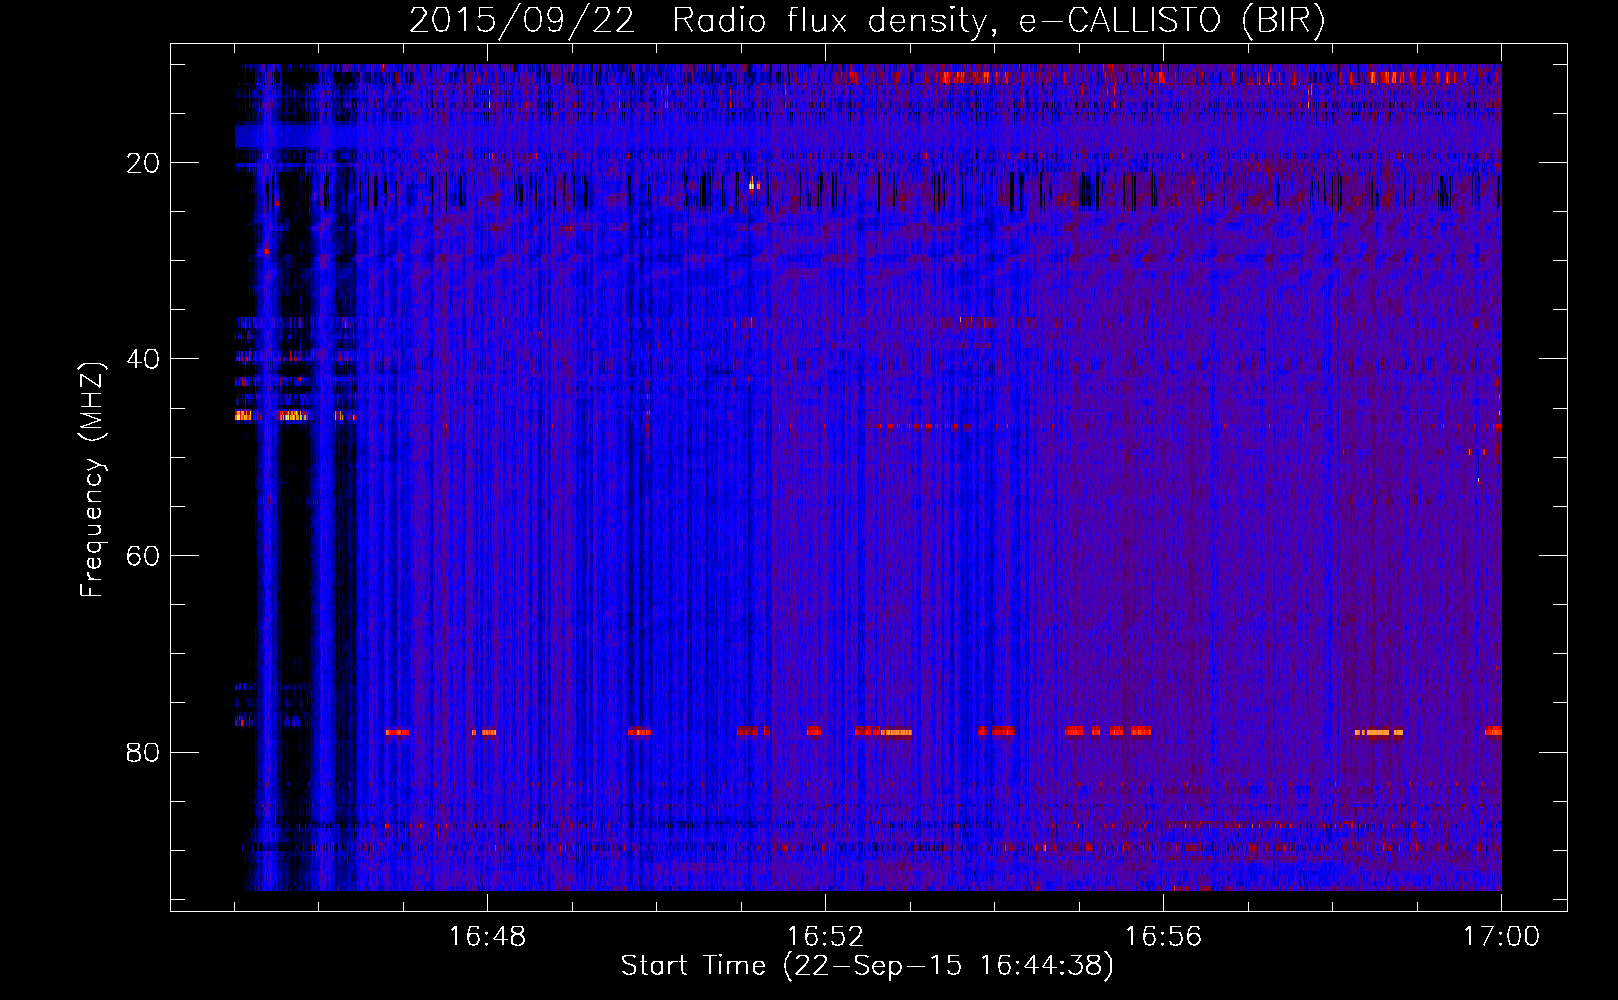1618x1000 pixels.
Task: Click the '60' frequency tick label
Action: [x=143, y=556]
